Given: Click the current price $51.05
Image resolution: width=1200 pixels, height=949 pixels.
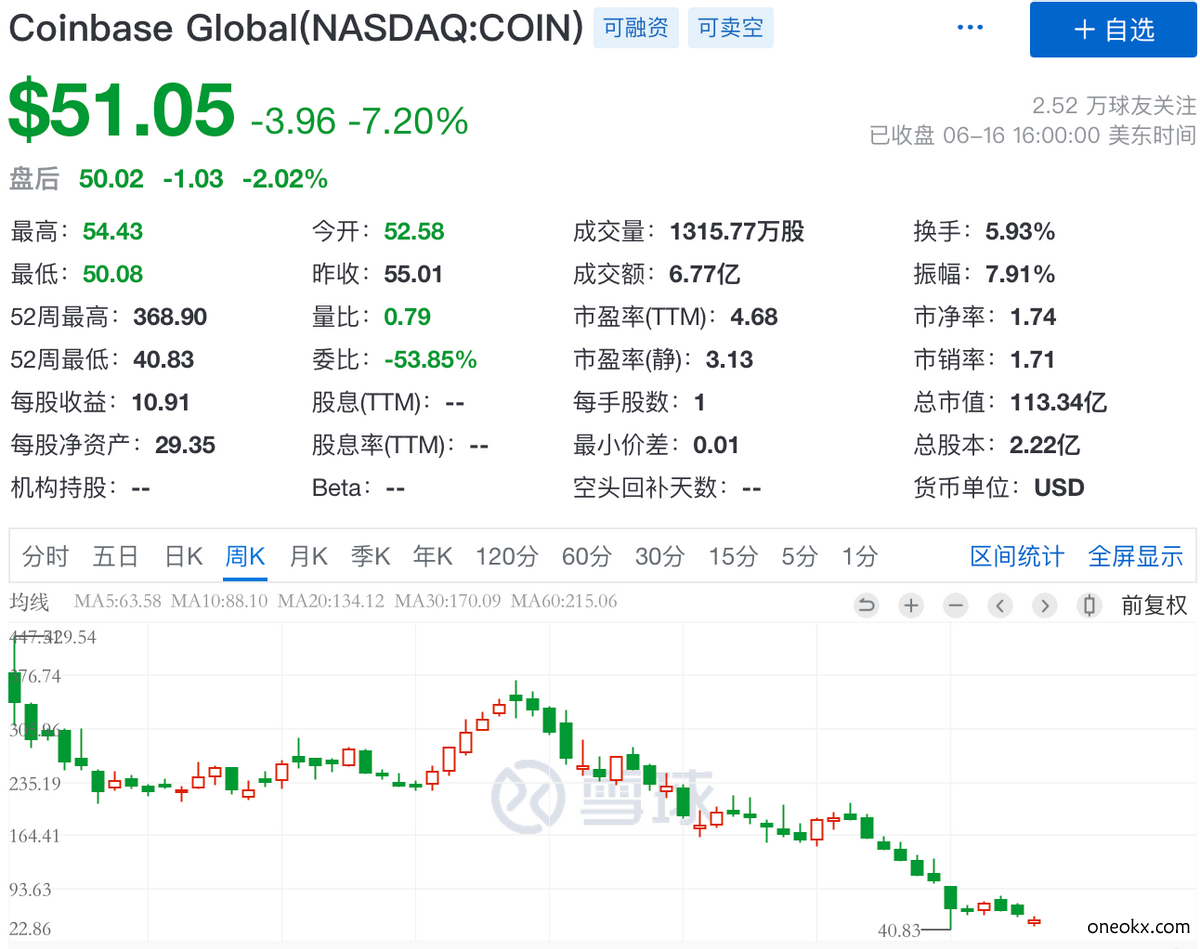Looking at the screenshot, I should click(x=122, y=110).
